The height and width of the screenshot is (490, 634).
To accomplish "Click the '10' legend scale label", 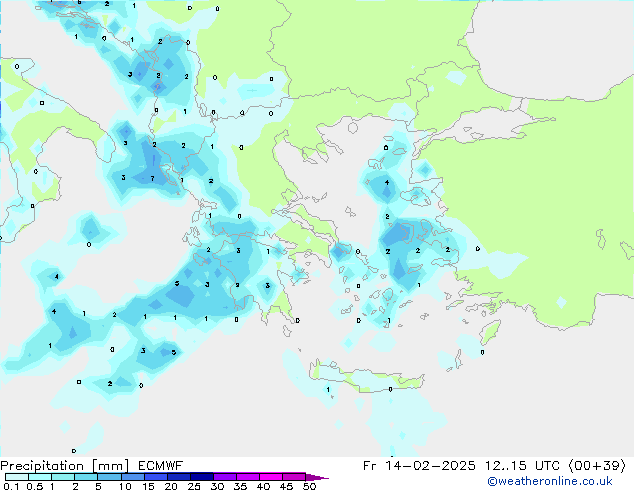I will [125, 486].
